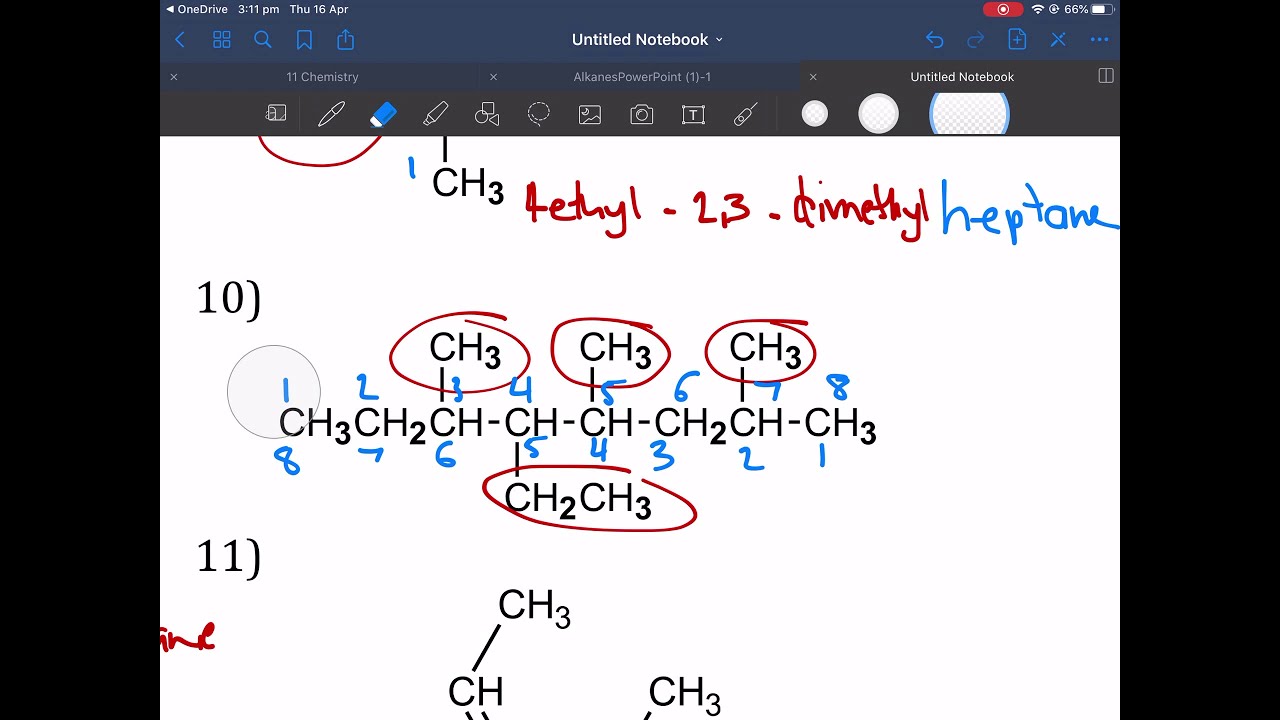This screenshot has width=1280, height=720.
Task: Select the Highlighter tool
Action: (x=436, y=114)
